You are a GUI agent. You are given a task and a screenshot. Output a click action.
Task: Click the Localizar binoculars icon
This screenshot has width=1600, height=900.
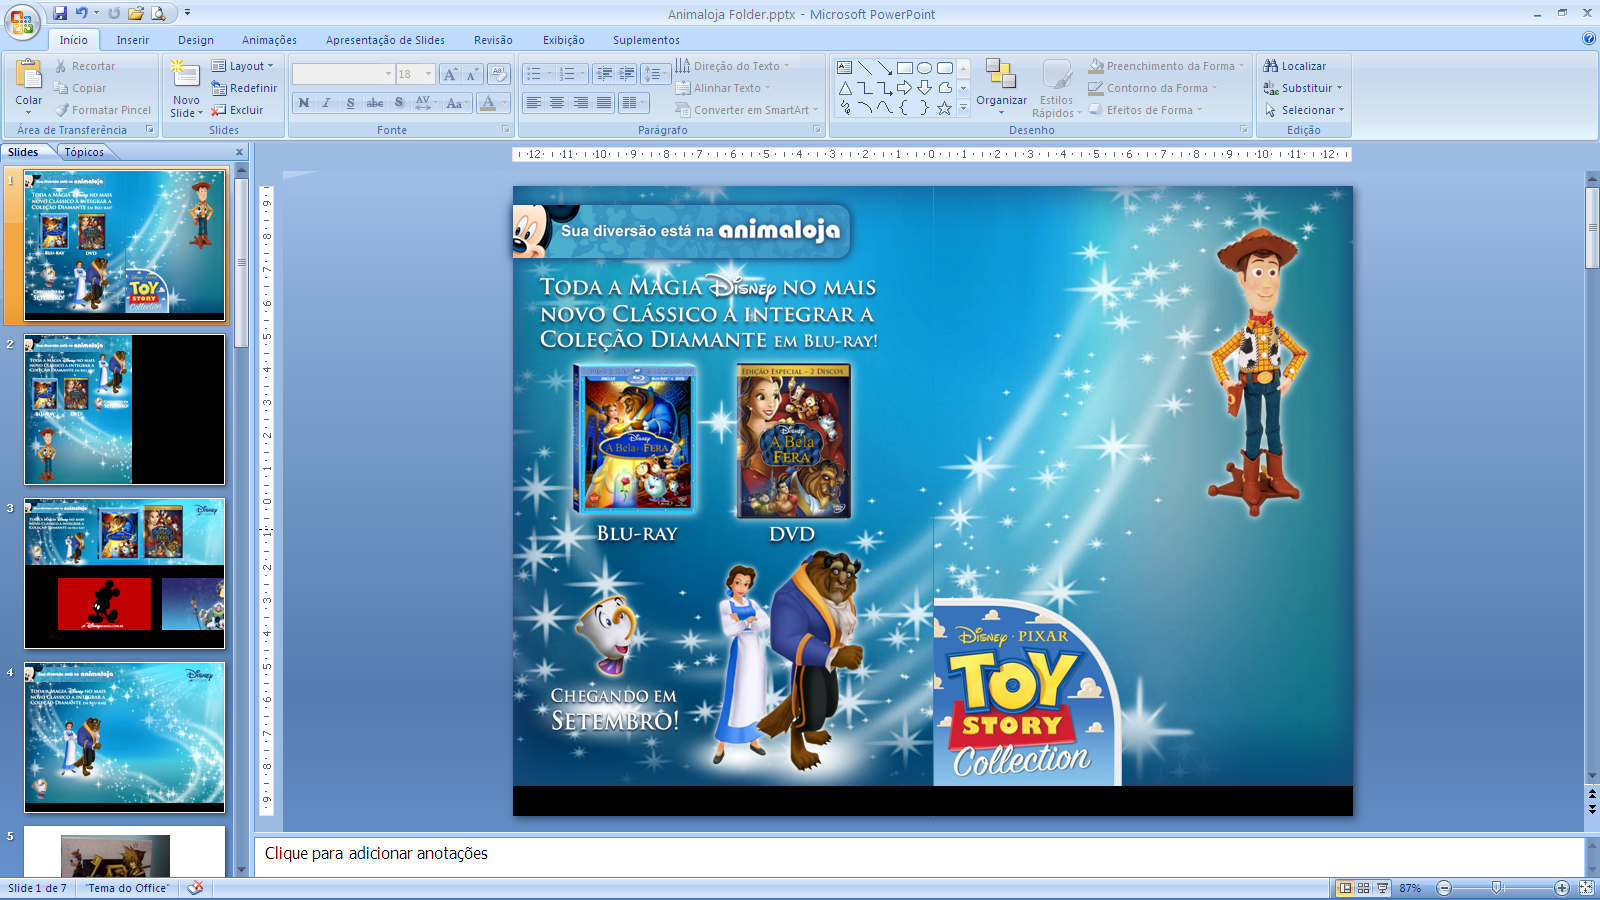click(1271, 66)
